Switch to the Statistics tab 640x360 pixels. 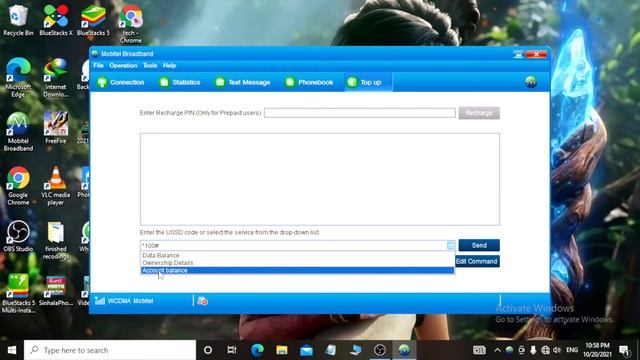tap(180, 82)
